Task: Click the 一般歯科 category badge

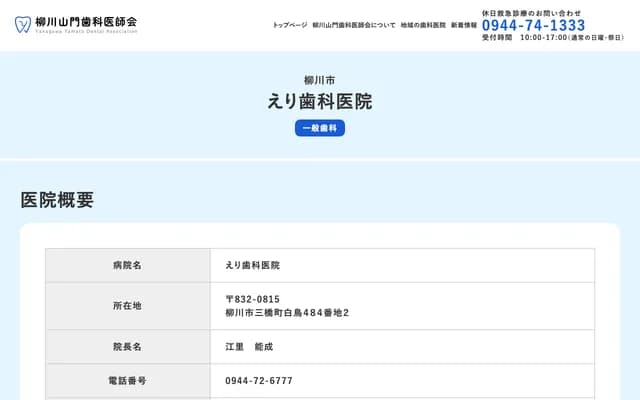Action: 320,128
